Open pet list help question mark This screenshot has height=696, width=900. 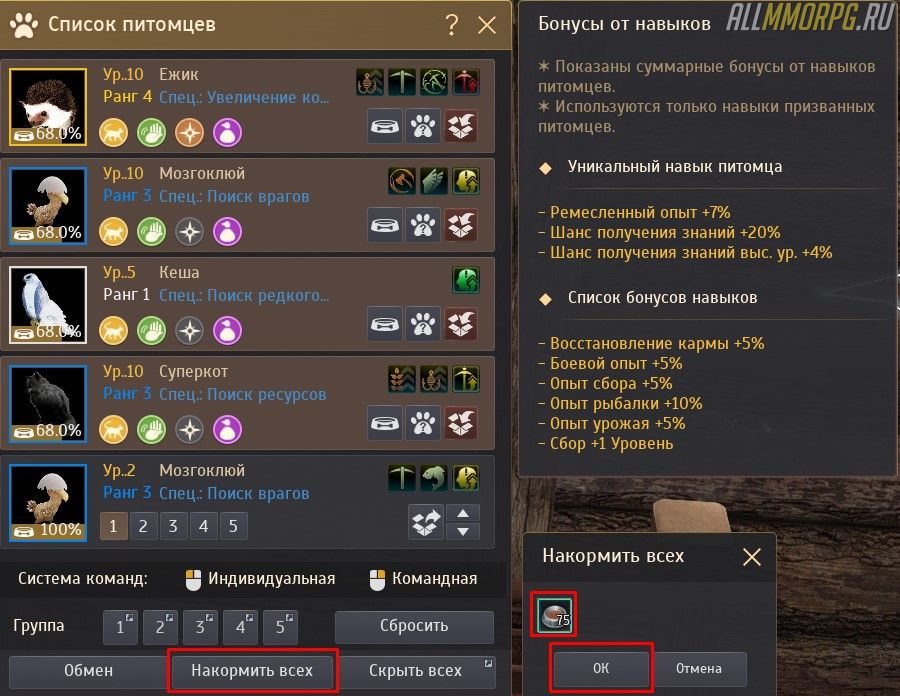[x=452, y=25]
